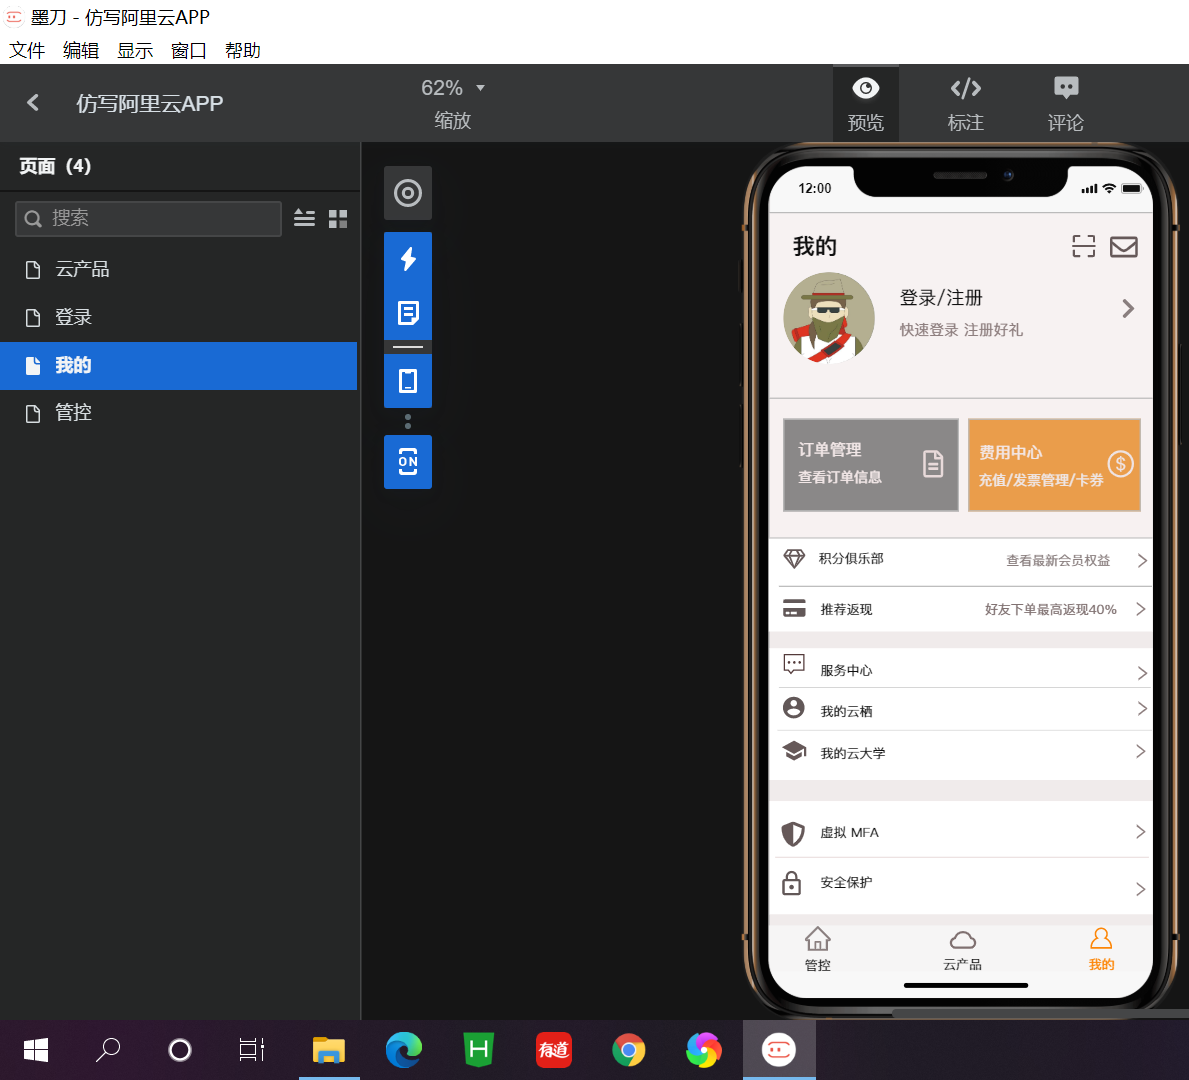
Task: Open 查看最新会员权益 link
Action: 1058,560
